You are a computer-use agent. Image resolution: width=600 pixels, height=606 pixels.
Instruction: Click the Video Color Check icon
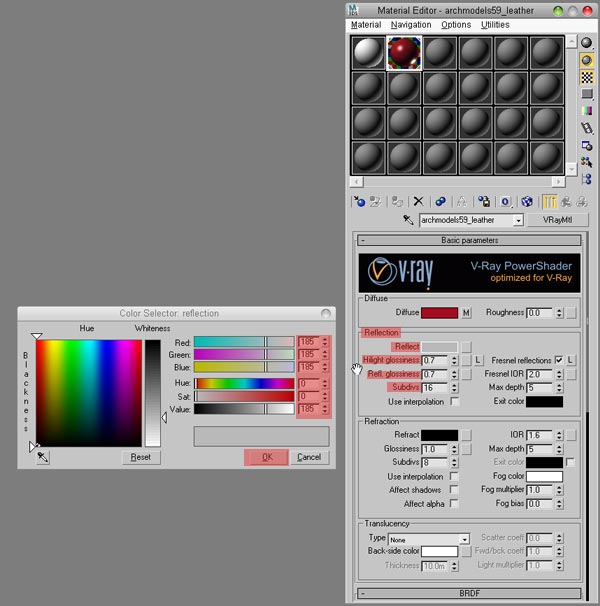586,111
